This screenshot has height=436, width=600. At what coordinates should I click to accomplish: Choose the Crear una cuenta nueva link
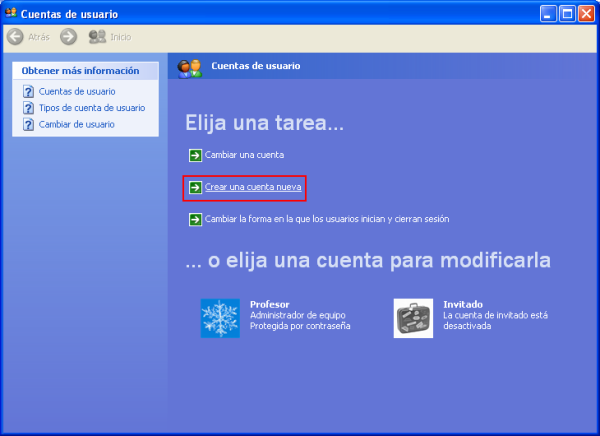click(x=252, y=187)
